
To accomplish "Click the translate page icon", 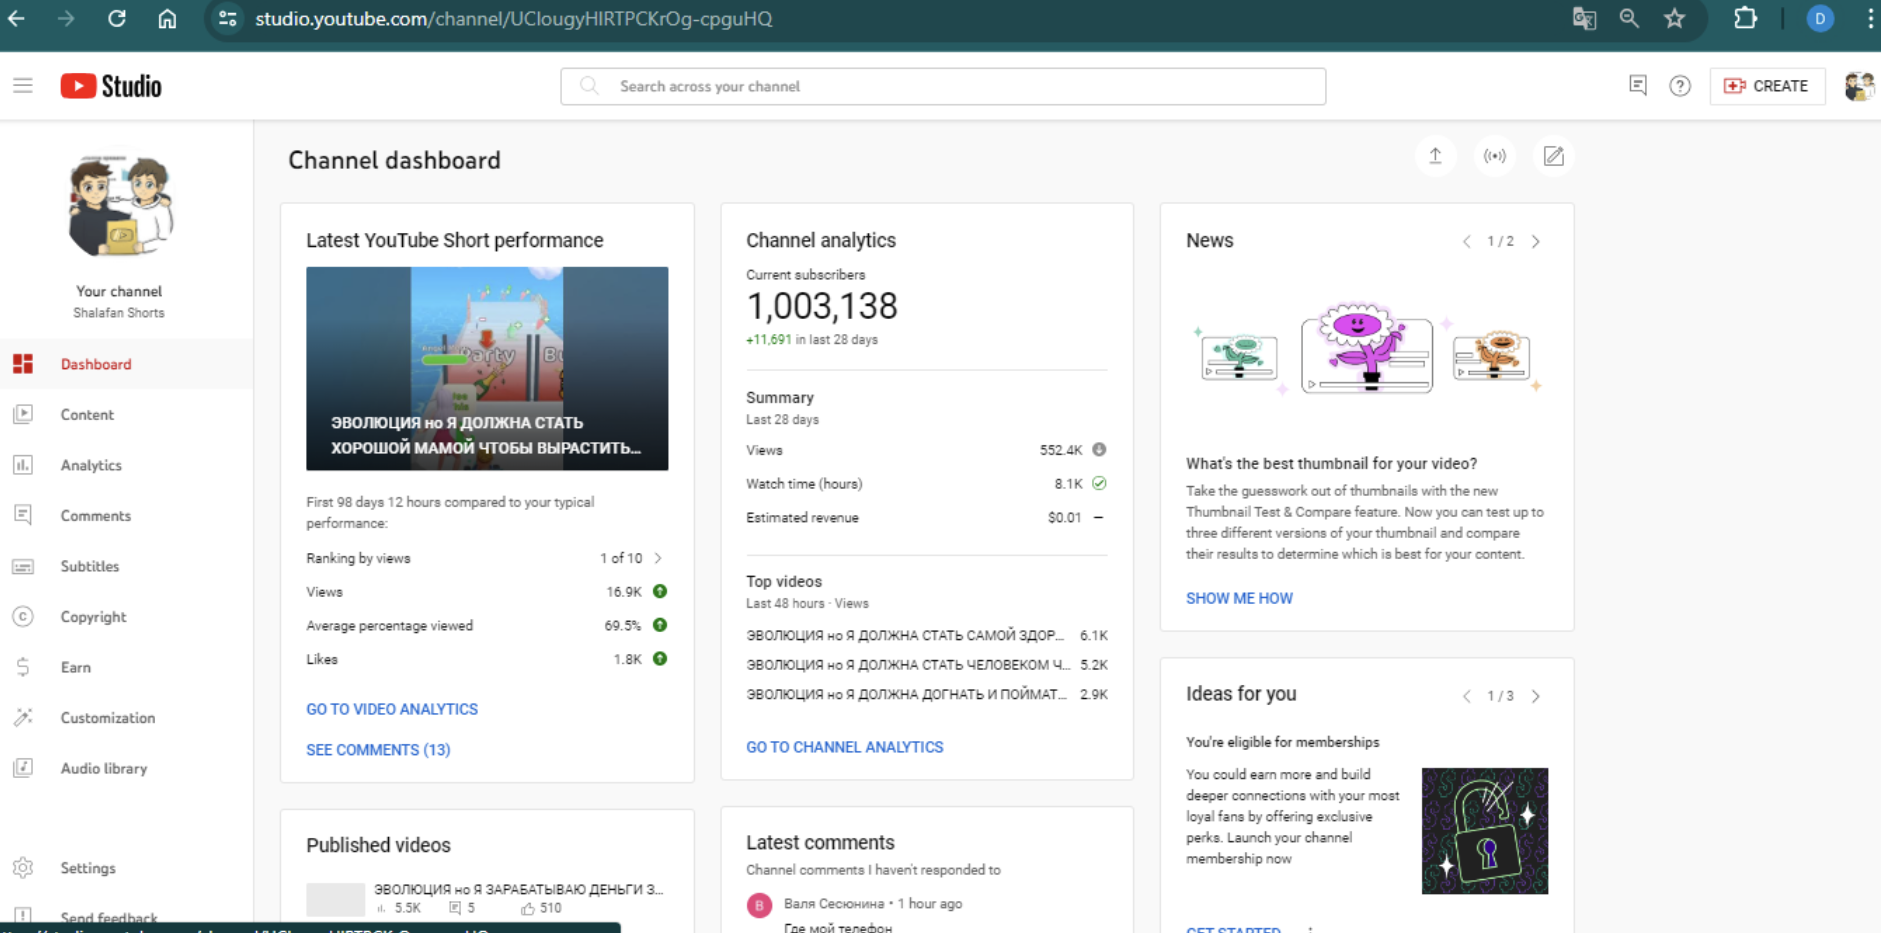I will coord(1584,18).
